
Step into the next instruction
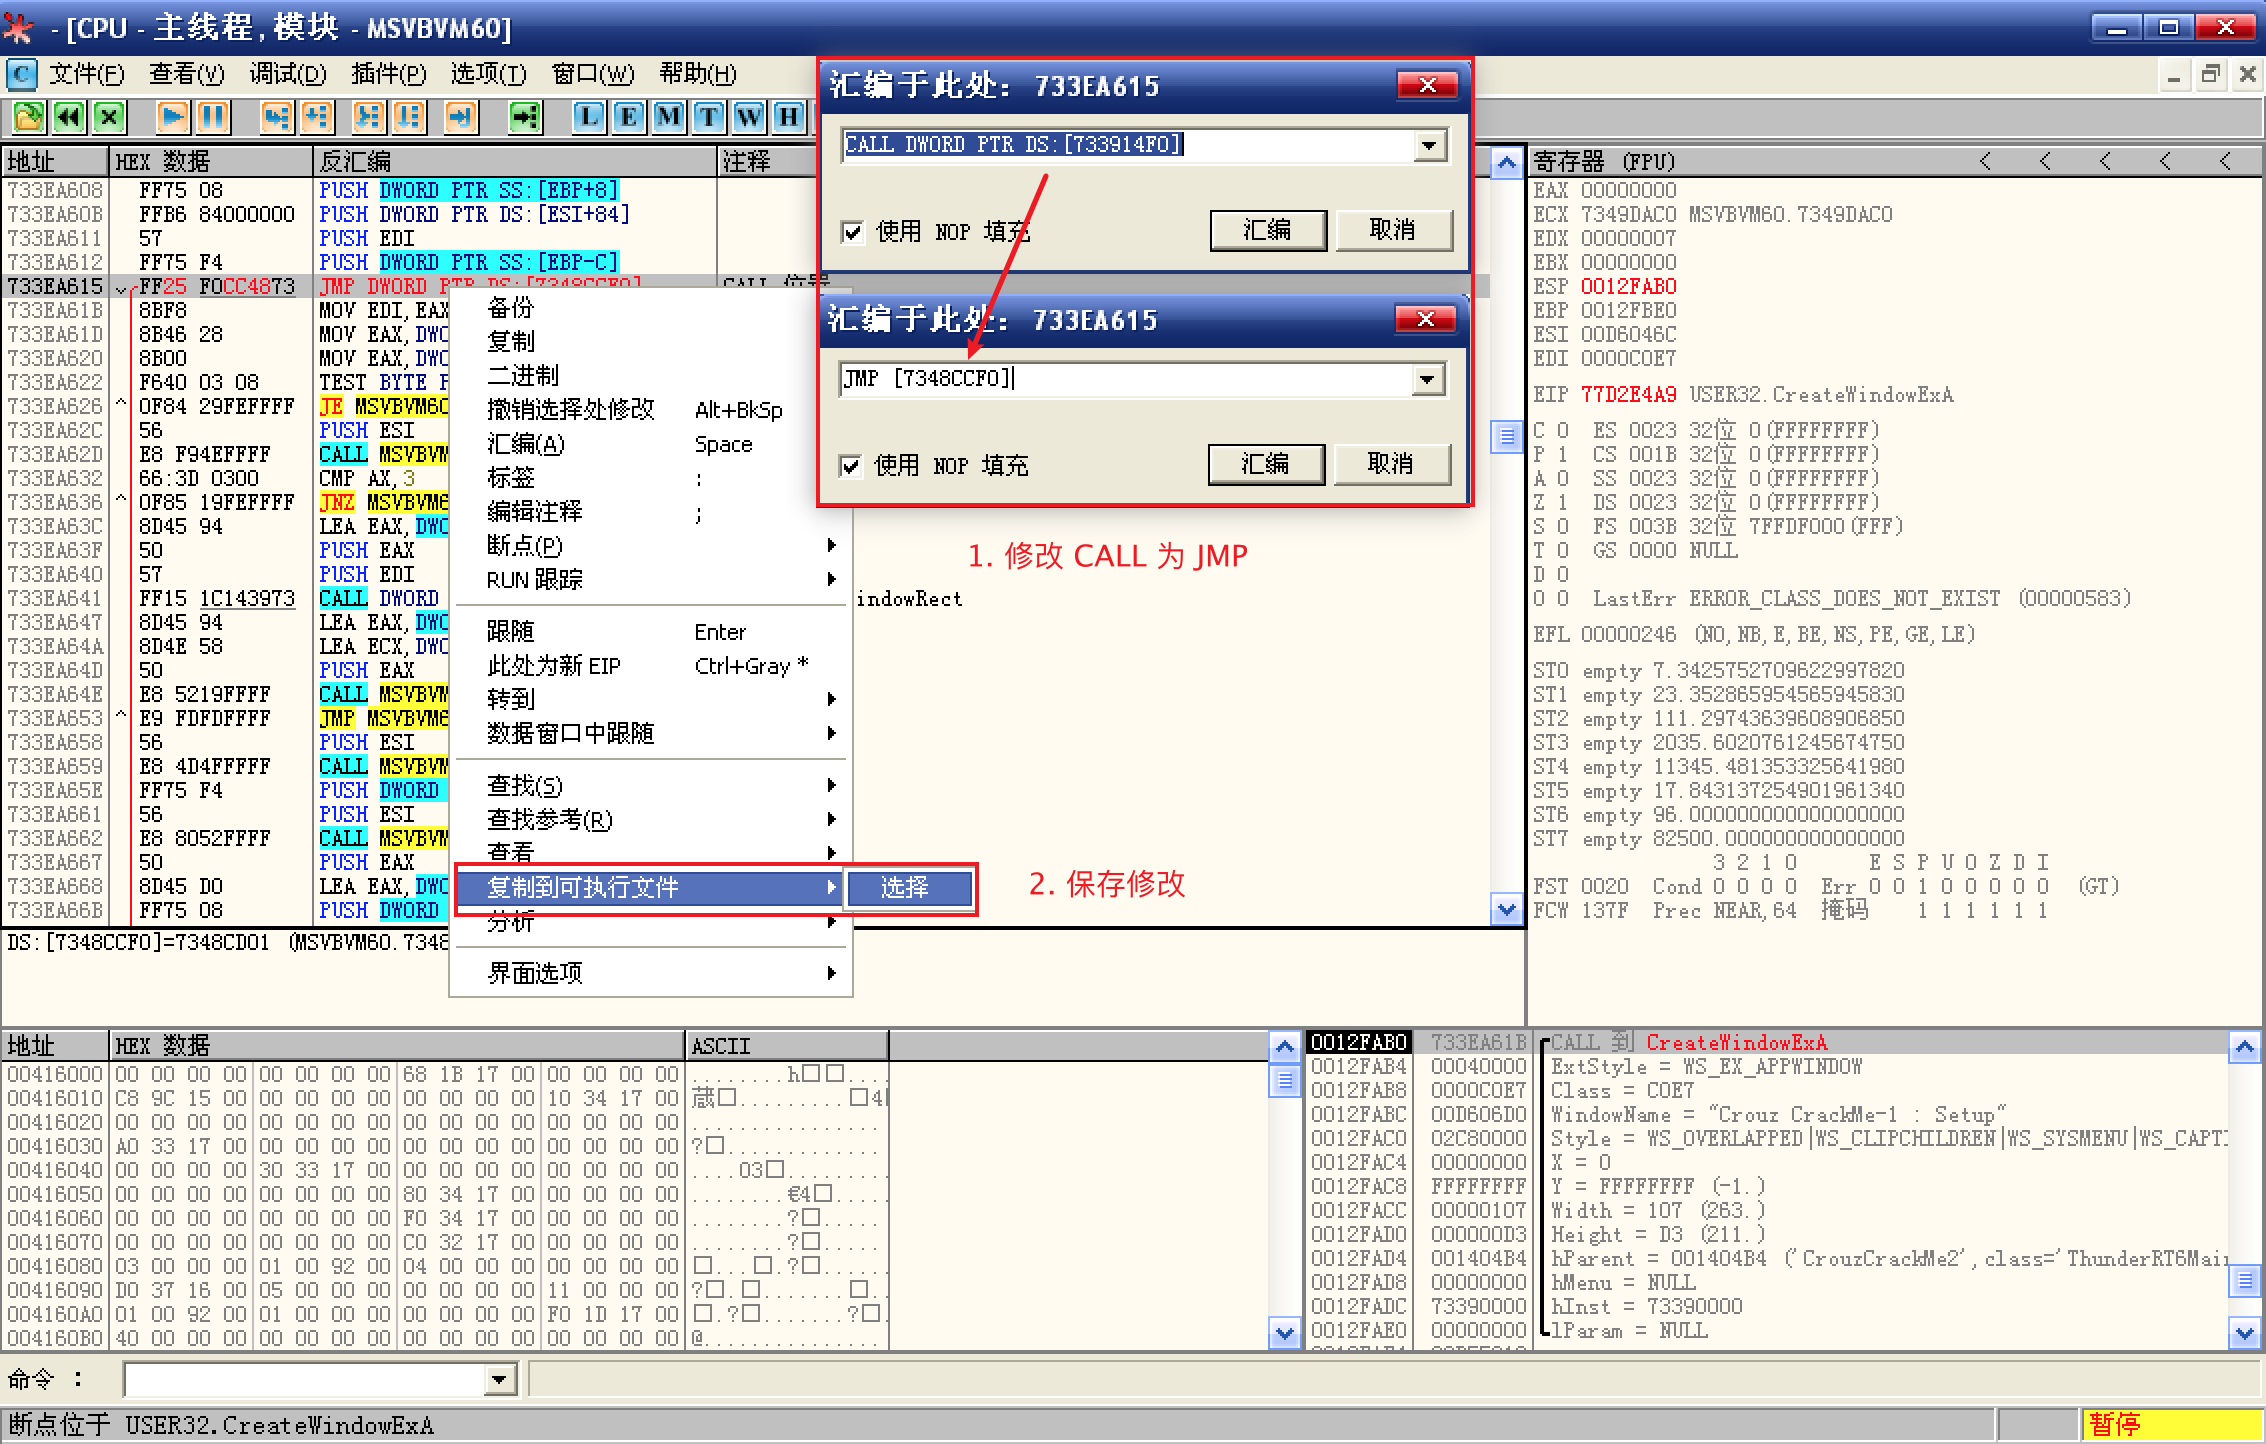tap(278, 117)
